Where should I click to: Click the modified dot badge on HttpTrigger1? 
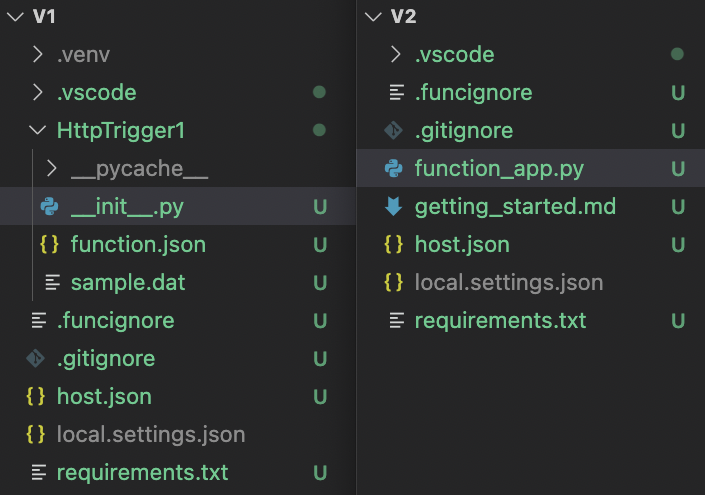coord(319,131)
